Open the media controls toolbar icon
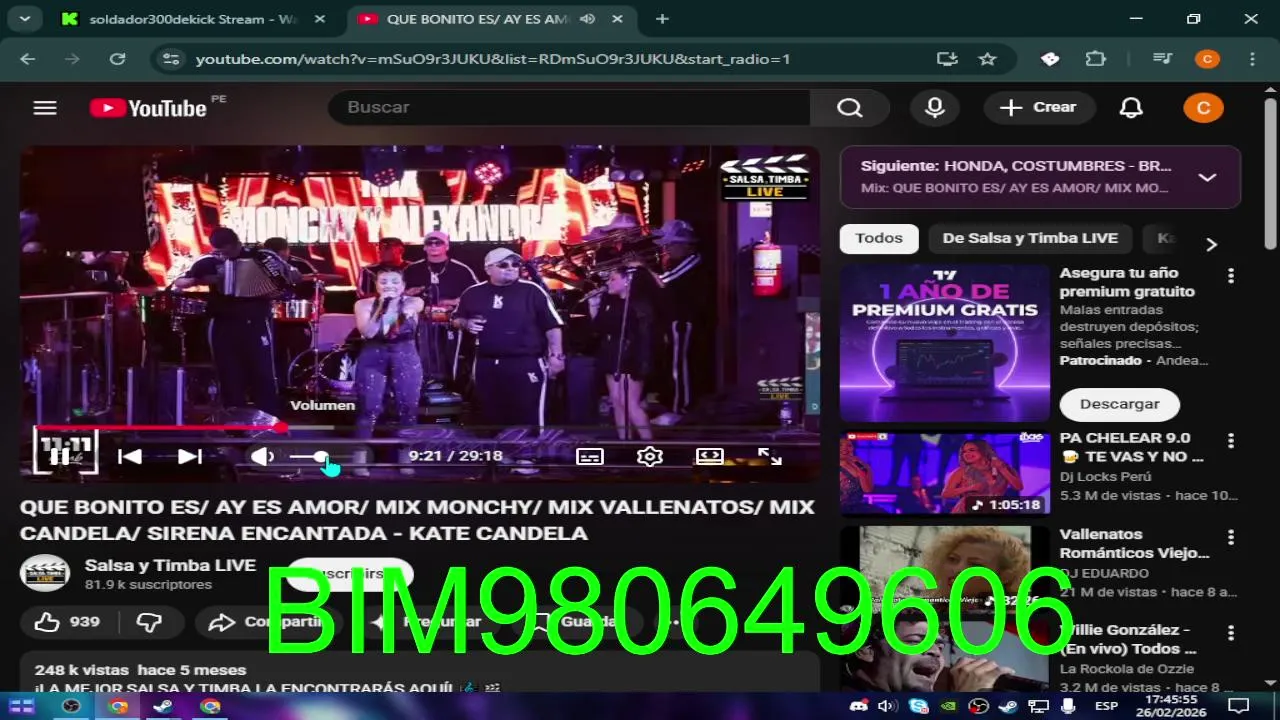This screenshot has width=1280, height=720. [x=1162, y=59]
